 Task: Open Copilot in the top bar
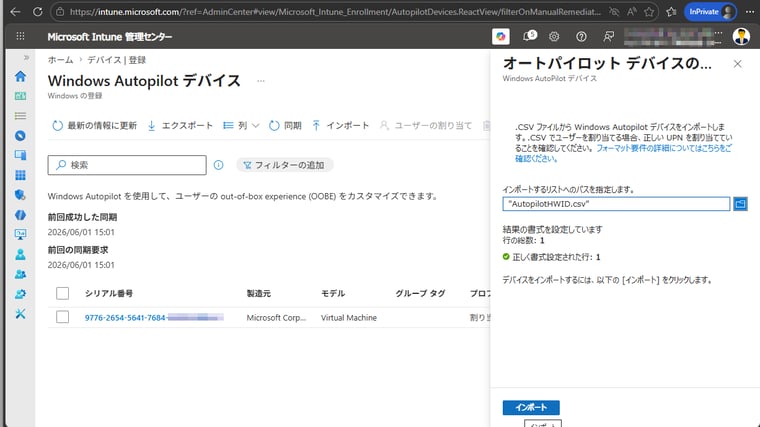point(501,36)
